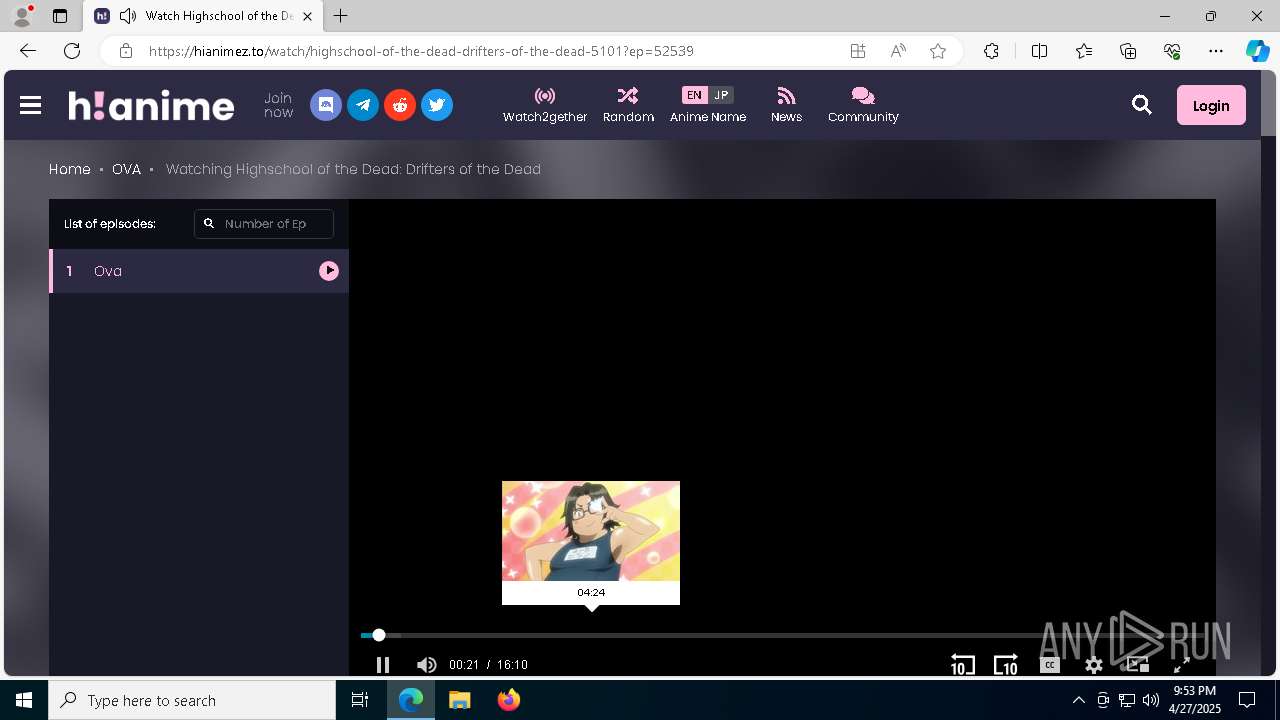Switch anime name to EN

[x=694, y=95]
